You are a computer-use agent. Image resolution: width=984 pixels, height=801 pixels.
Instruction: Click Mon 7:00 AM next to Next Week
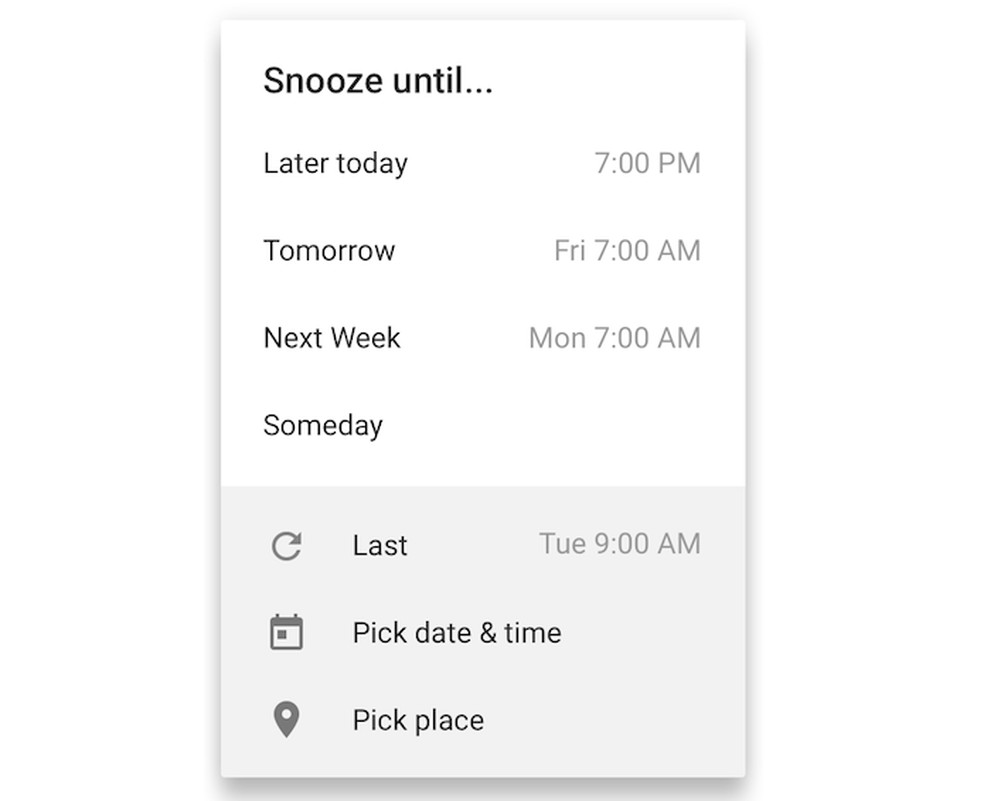pos(613,338)
